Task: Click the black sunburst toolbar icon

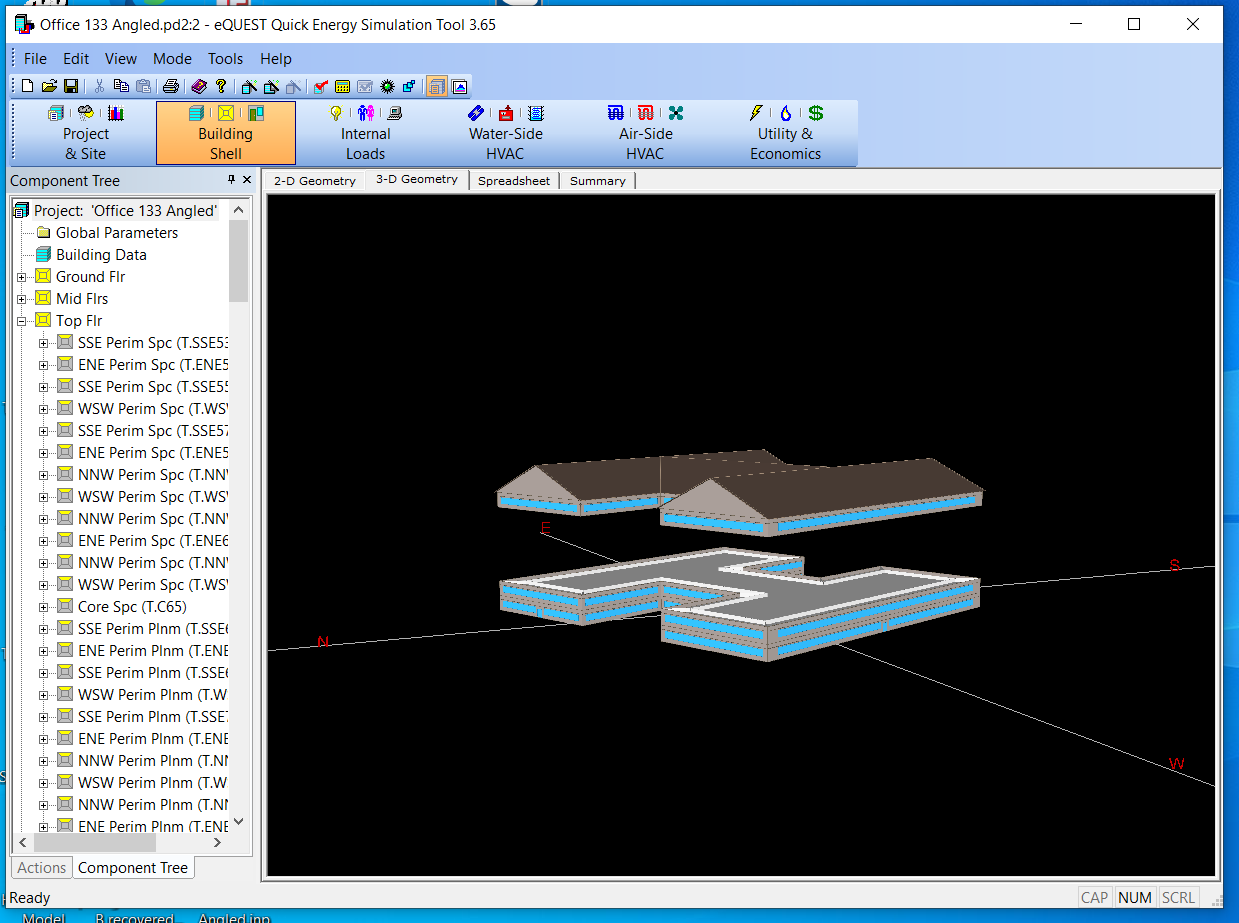Action: tap(387, 87)
